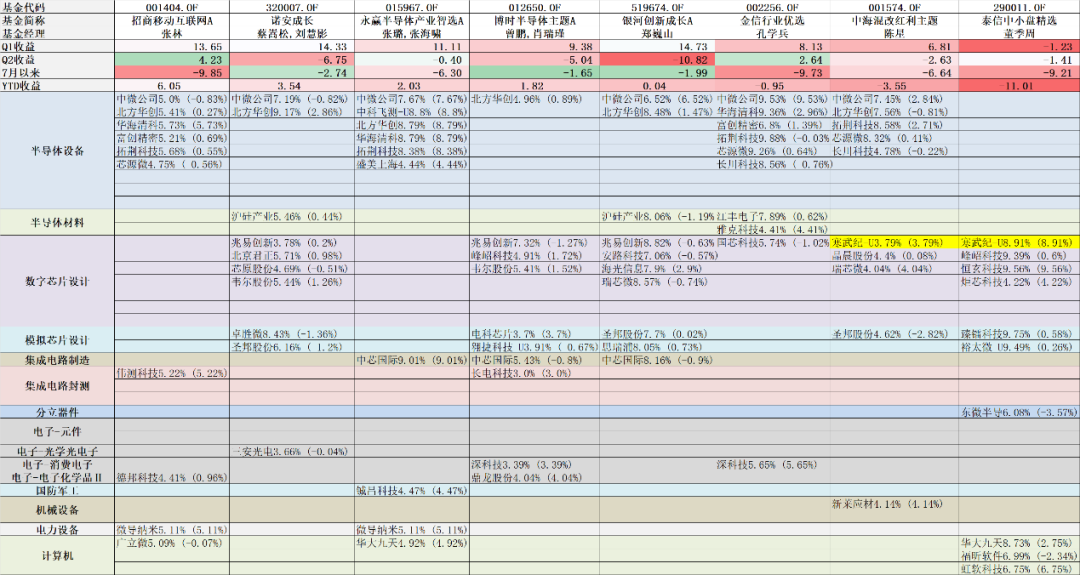
Task: Select the fund code cell 001404.OF
Action: point(172,7)
